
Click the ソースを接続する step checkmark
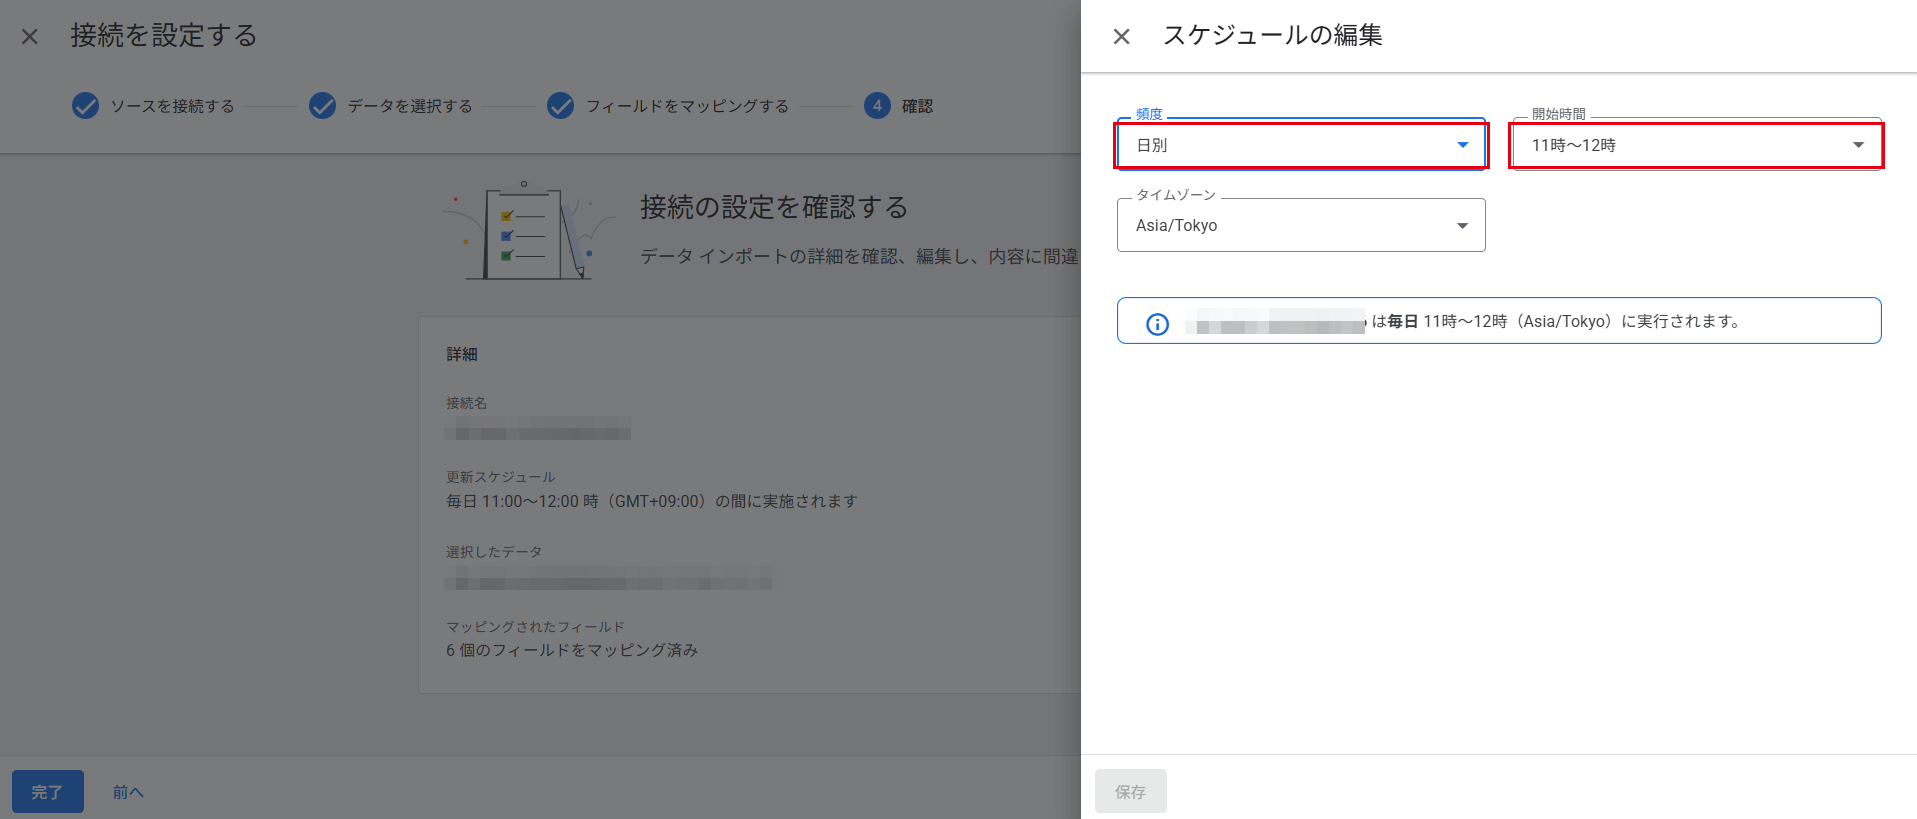pyautogui.click(x=86, y=106)
